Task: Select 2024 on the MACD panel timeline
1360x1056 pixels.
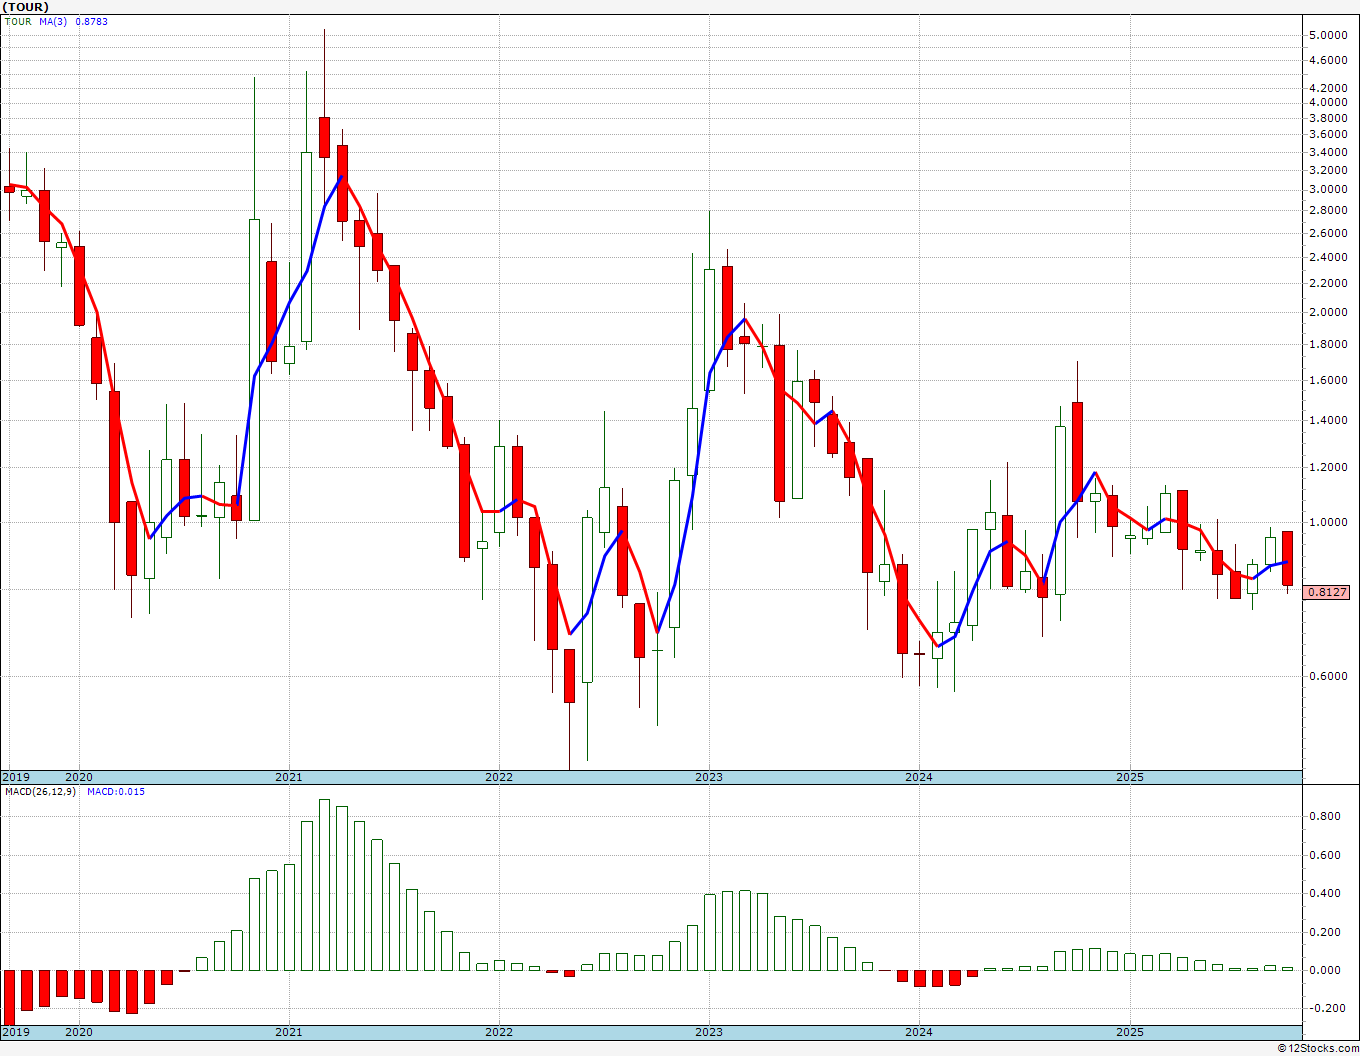Action: click(918, 1032)
